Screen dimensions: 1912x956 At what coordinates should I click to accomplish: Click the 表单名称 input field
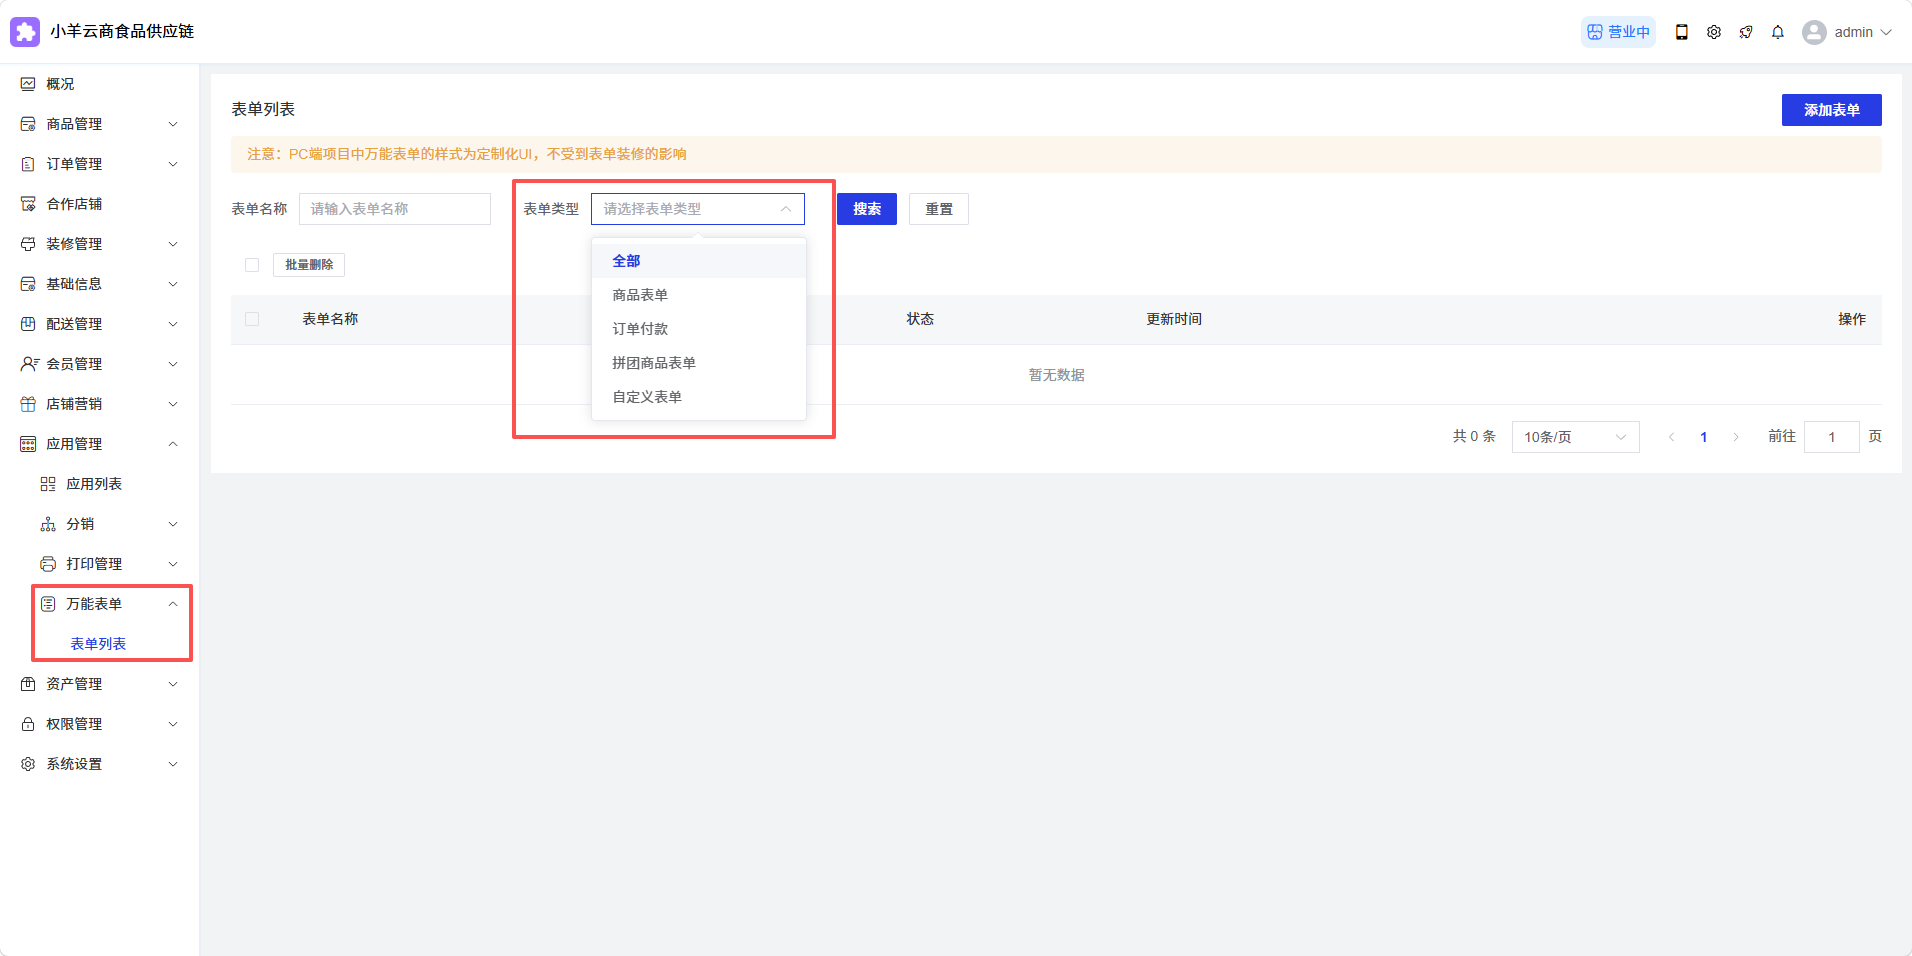coord(394,209)
